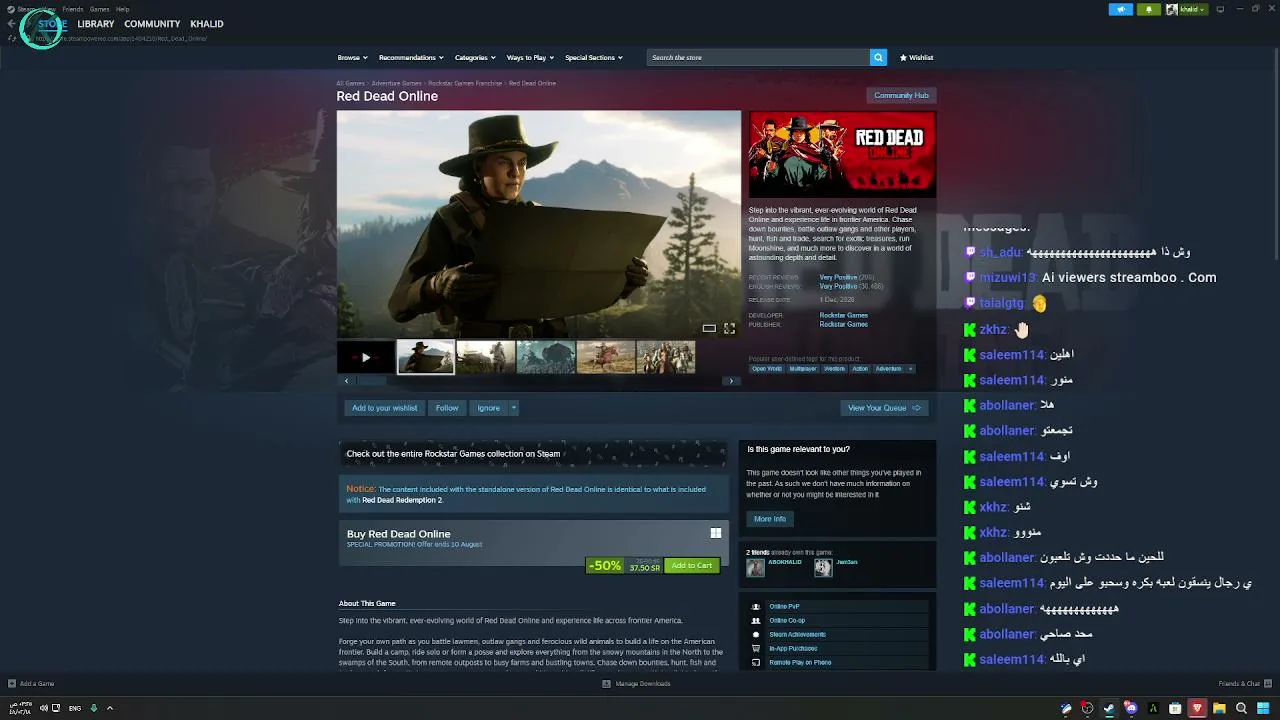Click More Info button
1280x720 pixels.
[770, 519]
